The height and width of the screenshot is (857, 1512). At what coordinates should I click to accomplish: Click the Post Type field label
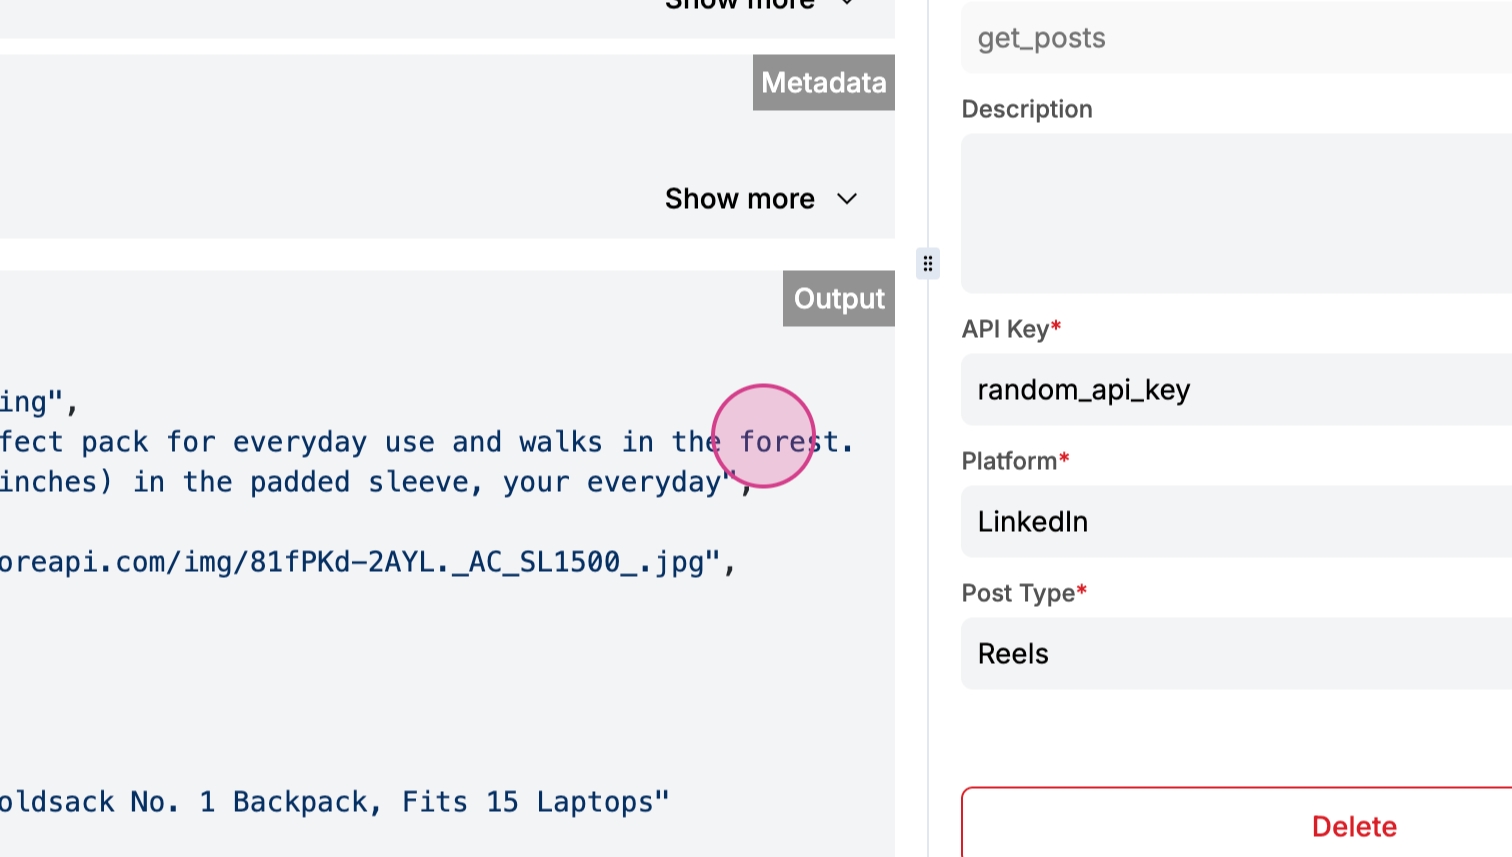coord(1018,593)
